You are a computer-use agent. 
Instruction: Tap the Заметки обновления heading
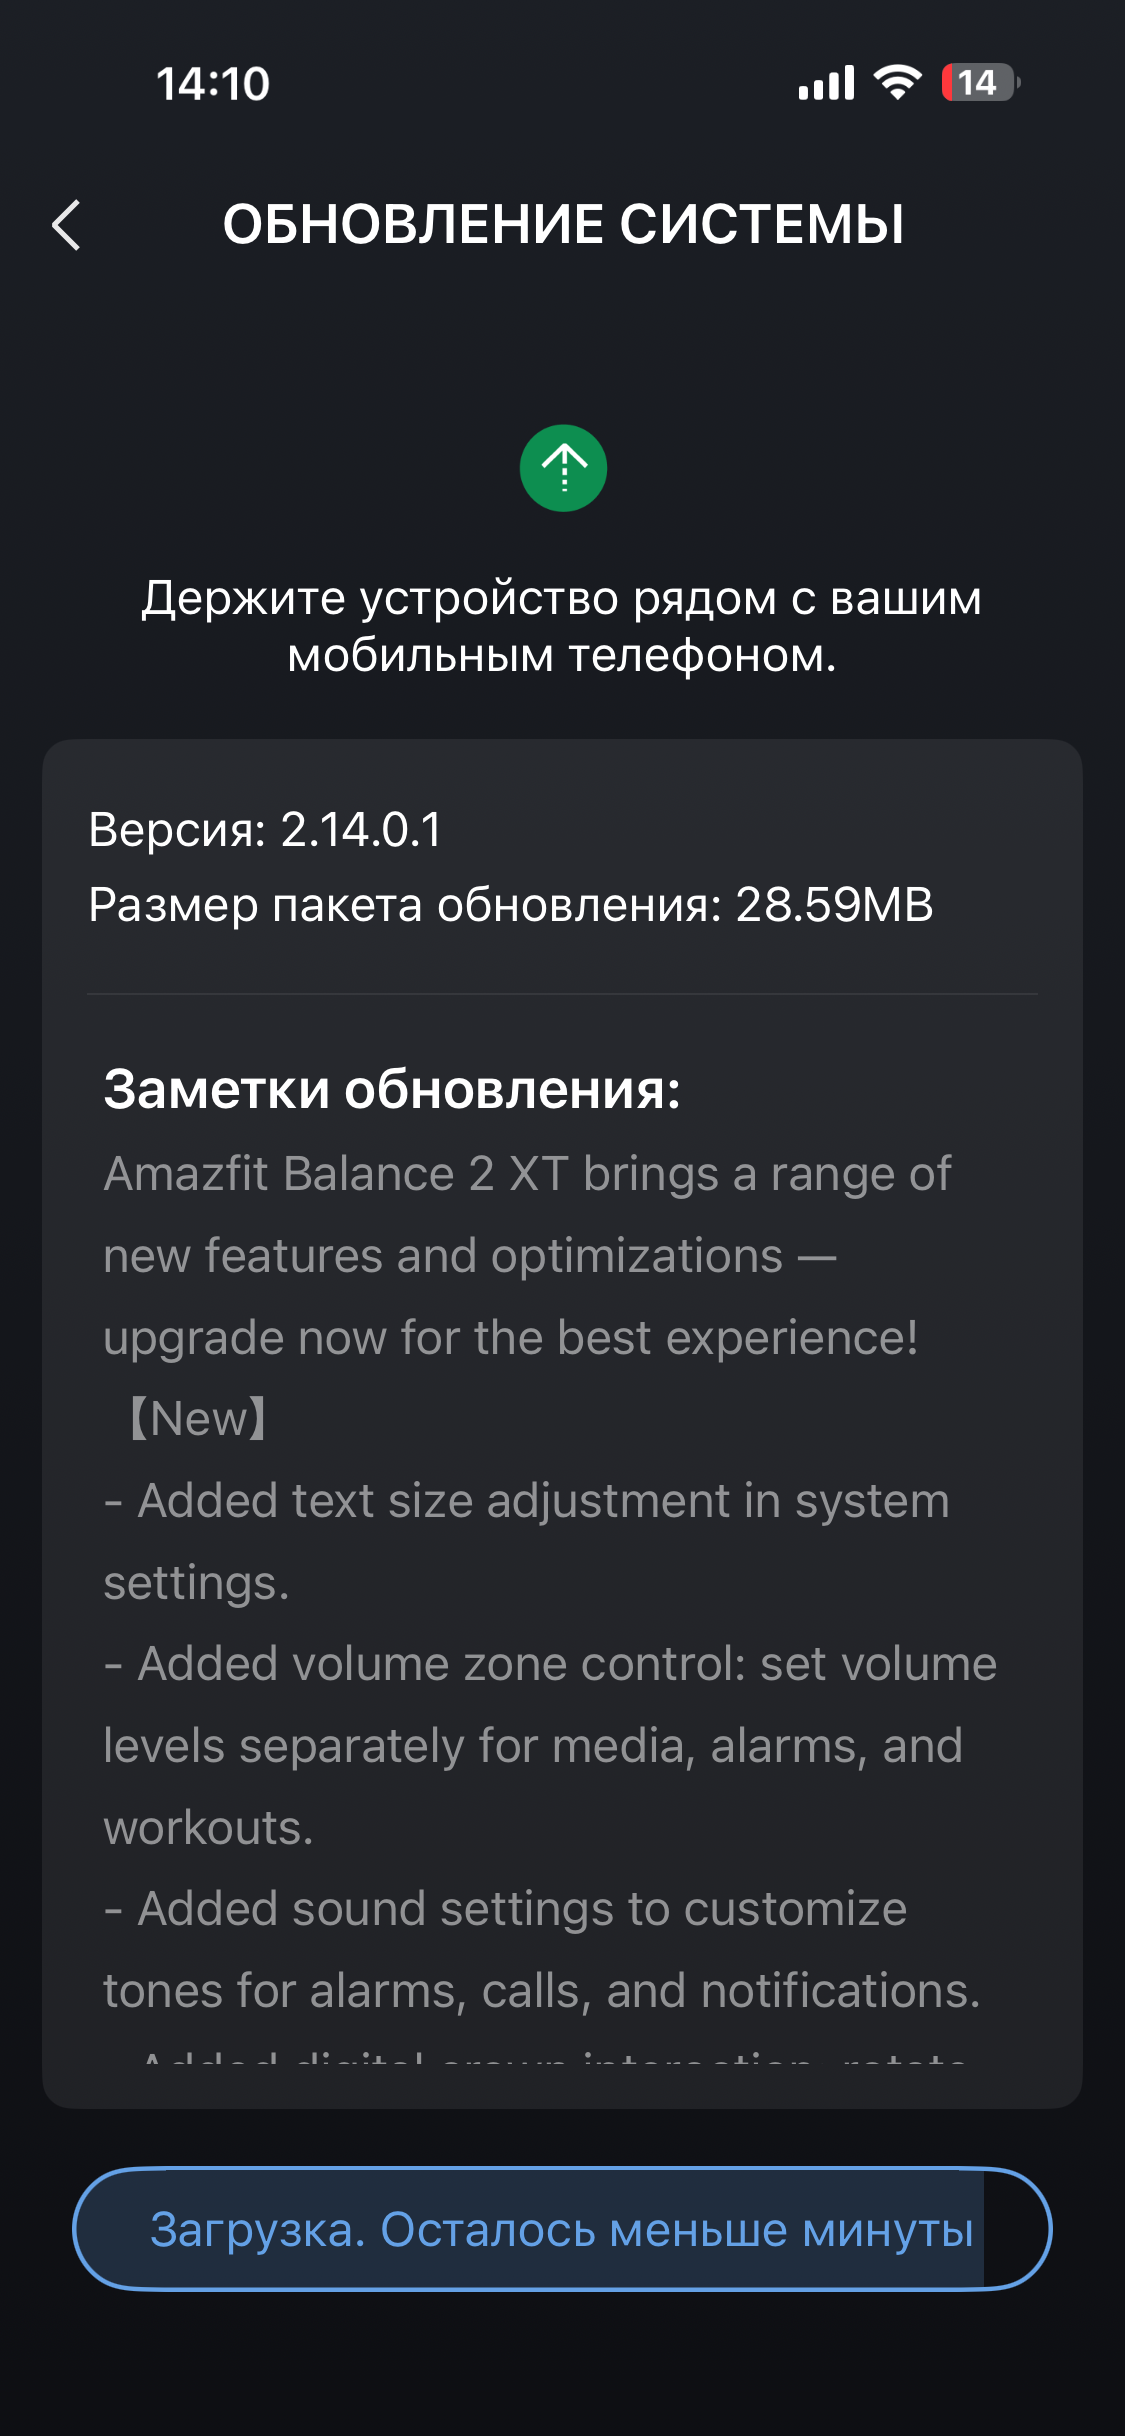coord(392,1089)
